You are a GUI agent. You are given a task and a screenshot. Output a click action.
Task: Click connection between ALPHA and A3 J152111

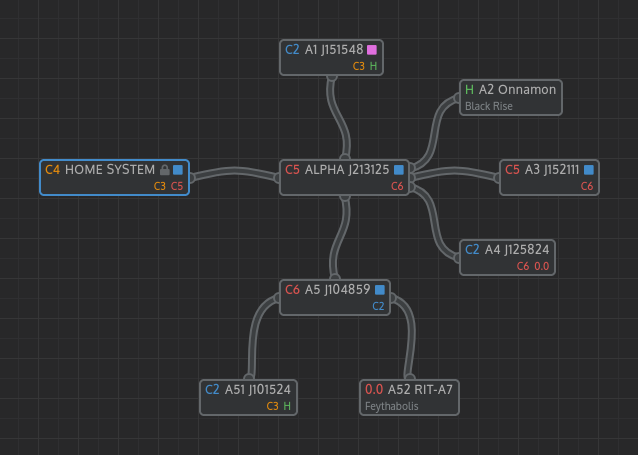coord(454,172)
